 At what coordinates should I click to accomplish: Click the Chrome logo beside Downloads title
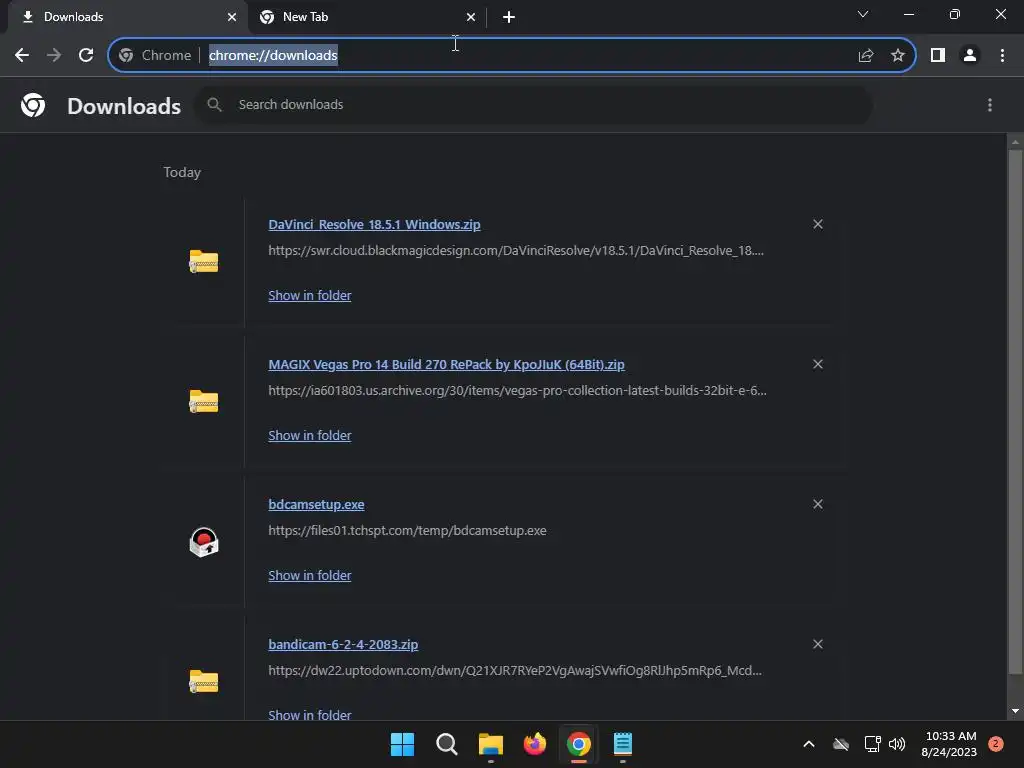pos(33,104)
